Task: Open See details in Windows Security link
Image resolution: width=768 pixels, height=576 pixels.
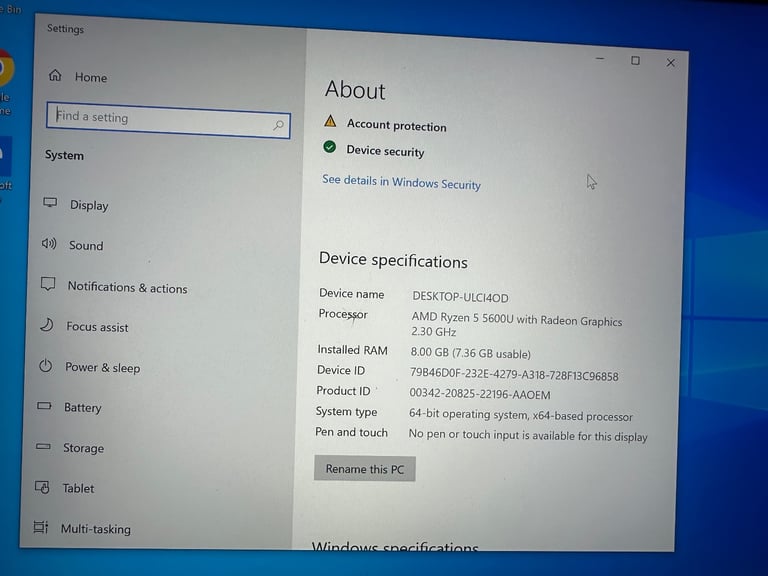Action: click(401, 182)
